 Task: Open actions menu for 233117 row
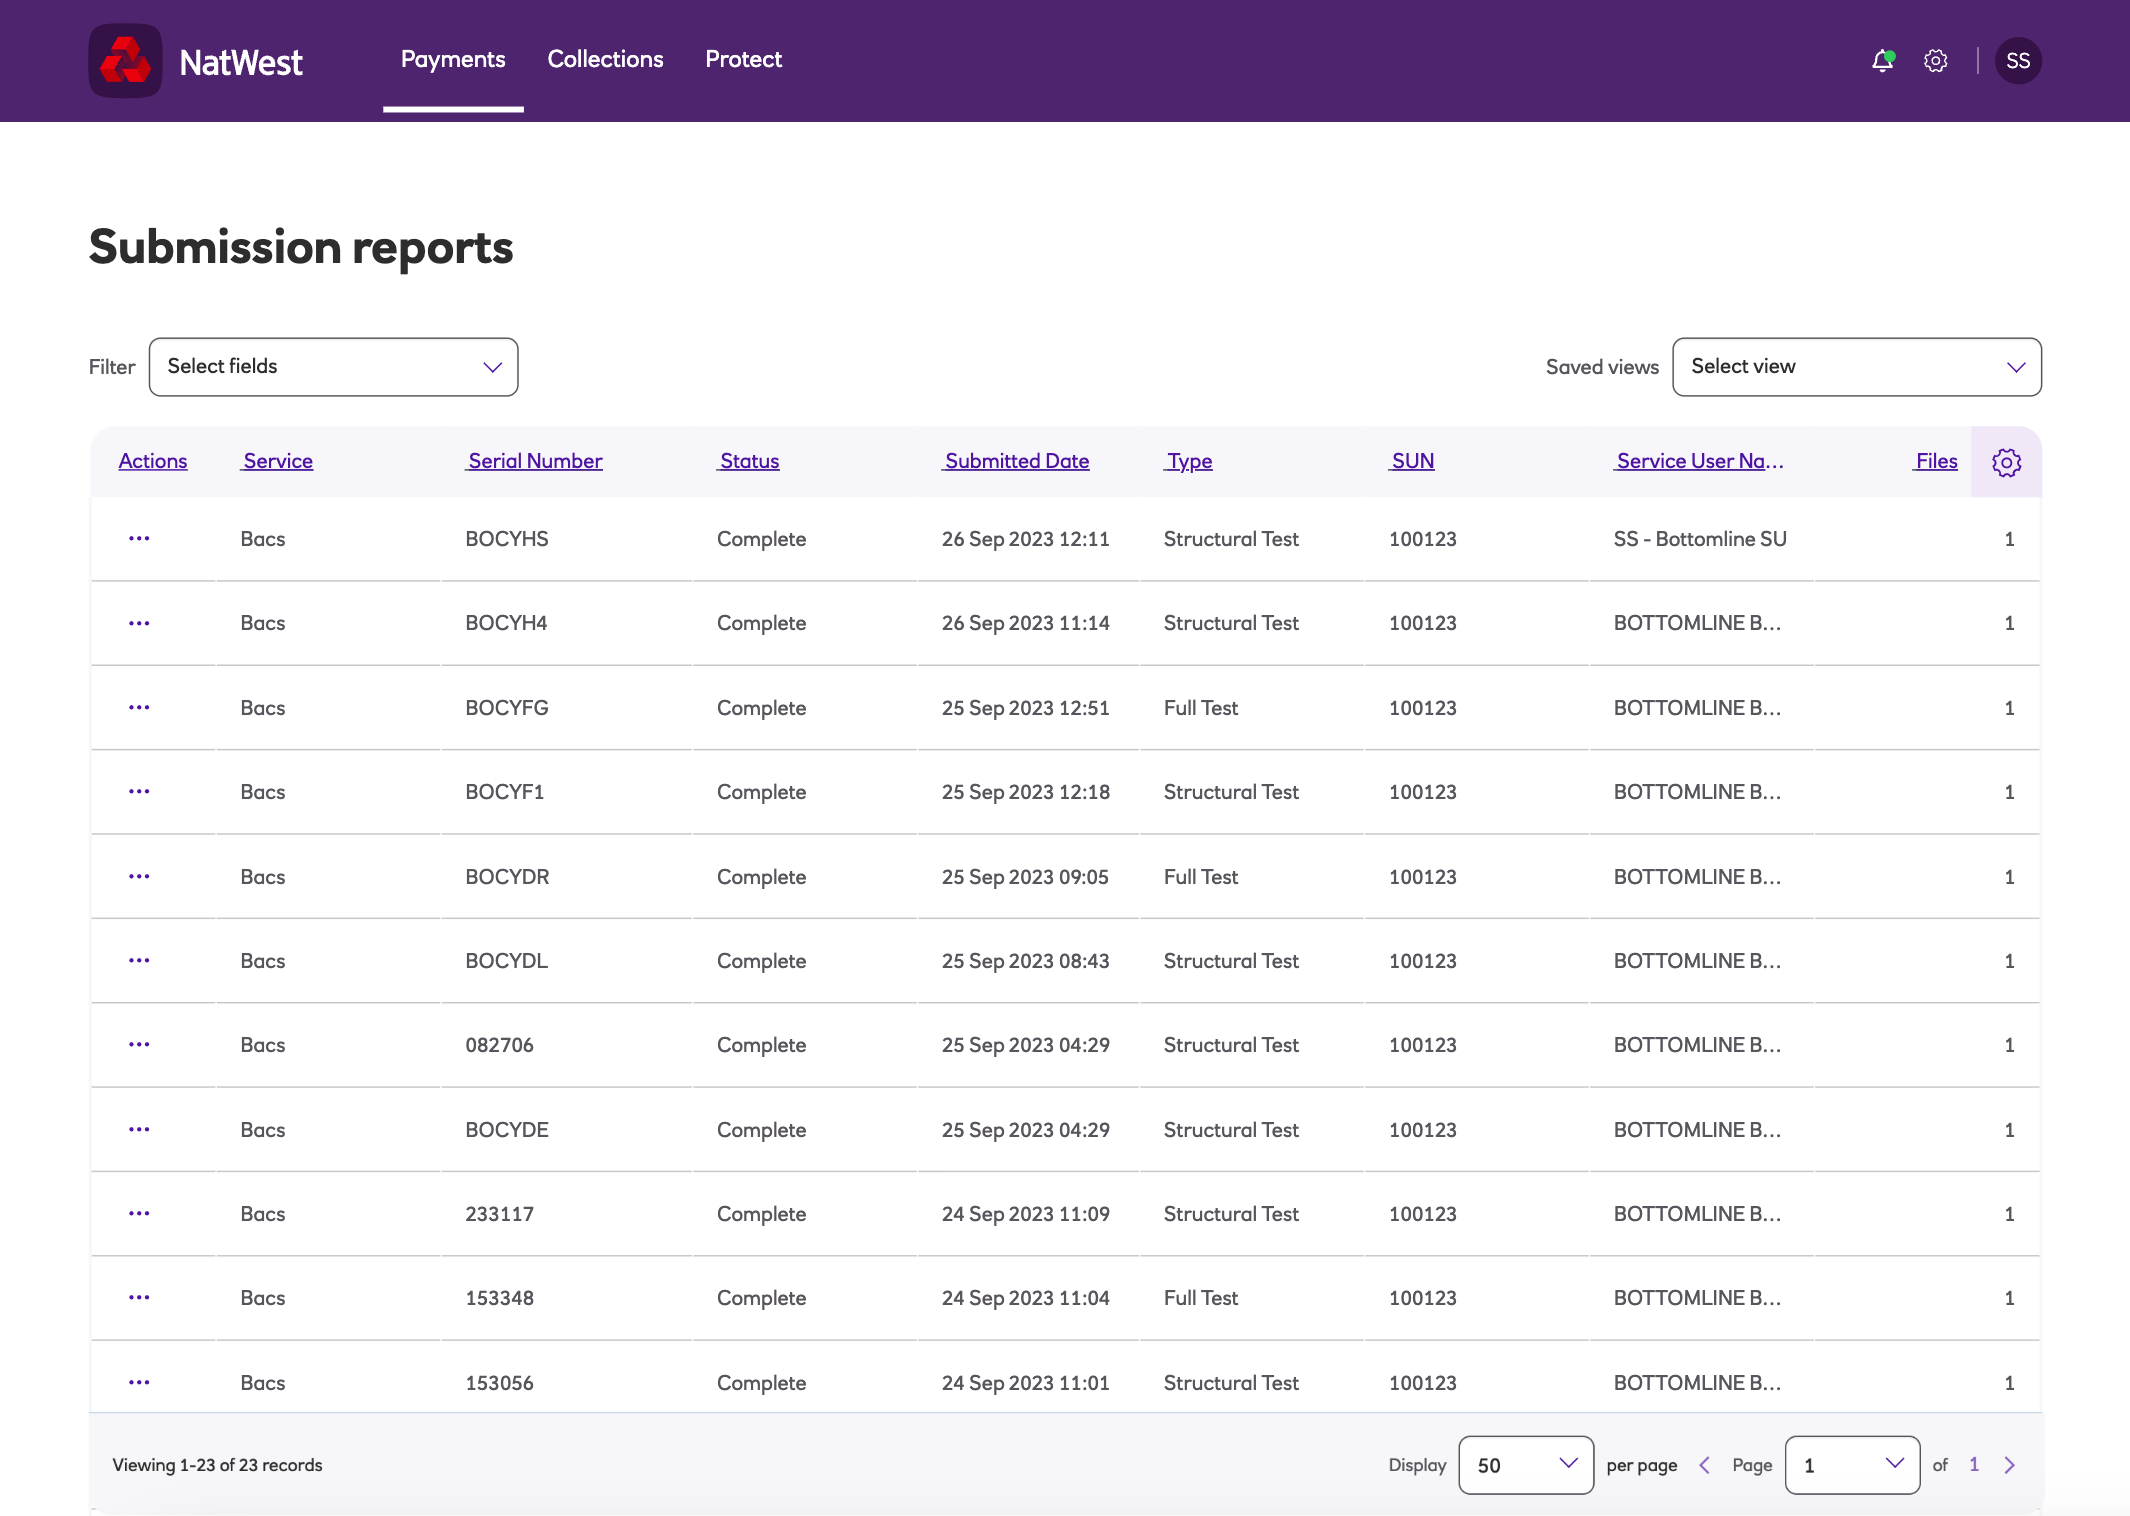pos(139,1214)
